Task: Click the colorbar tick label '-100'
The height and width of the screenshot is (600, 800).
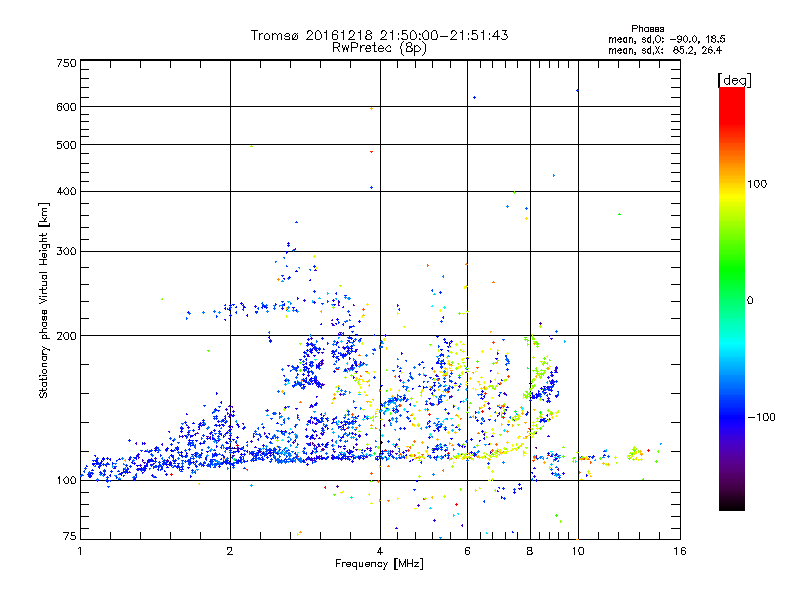Action: point(761,417)
